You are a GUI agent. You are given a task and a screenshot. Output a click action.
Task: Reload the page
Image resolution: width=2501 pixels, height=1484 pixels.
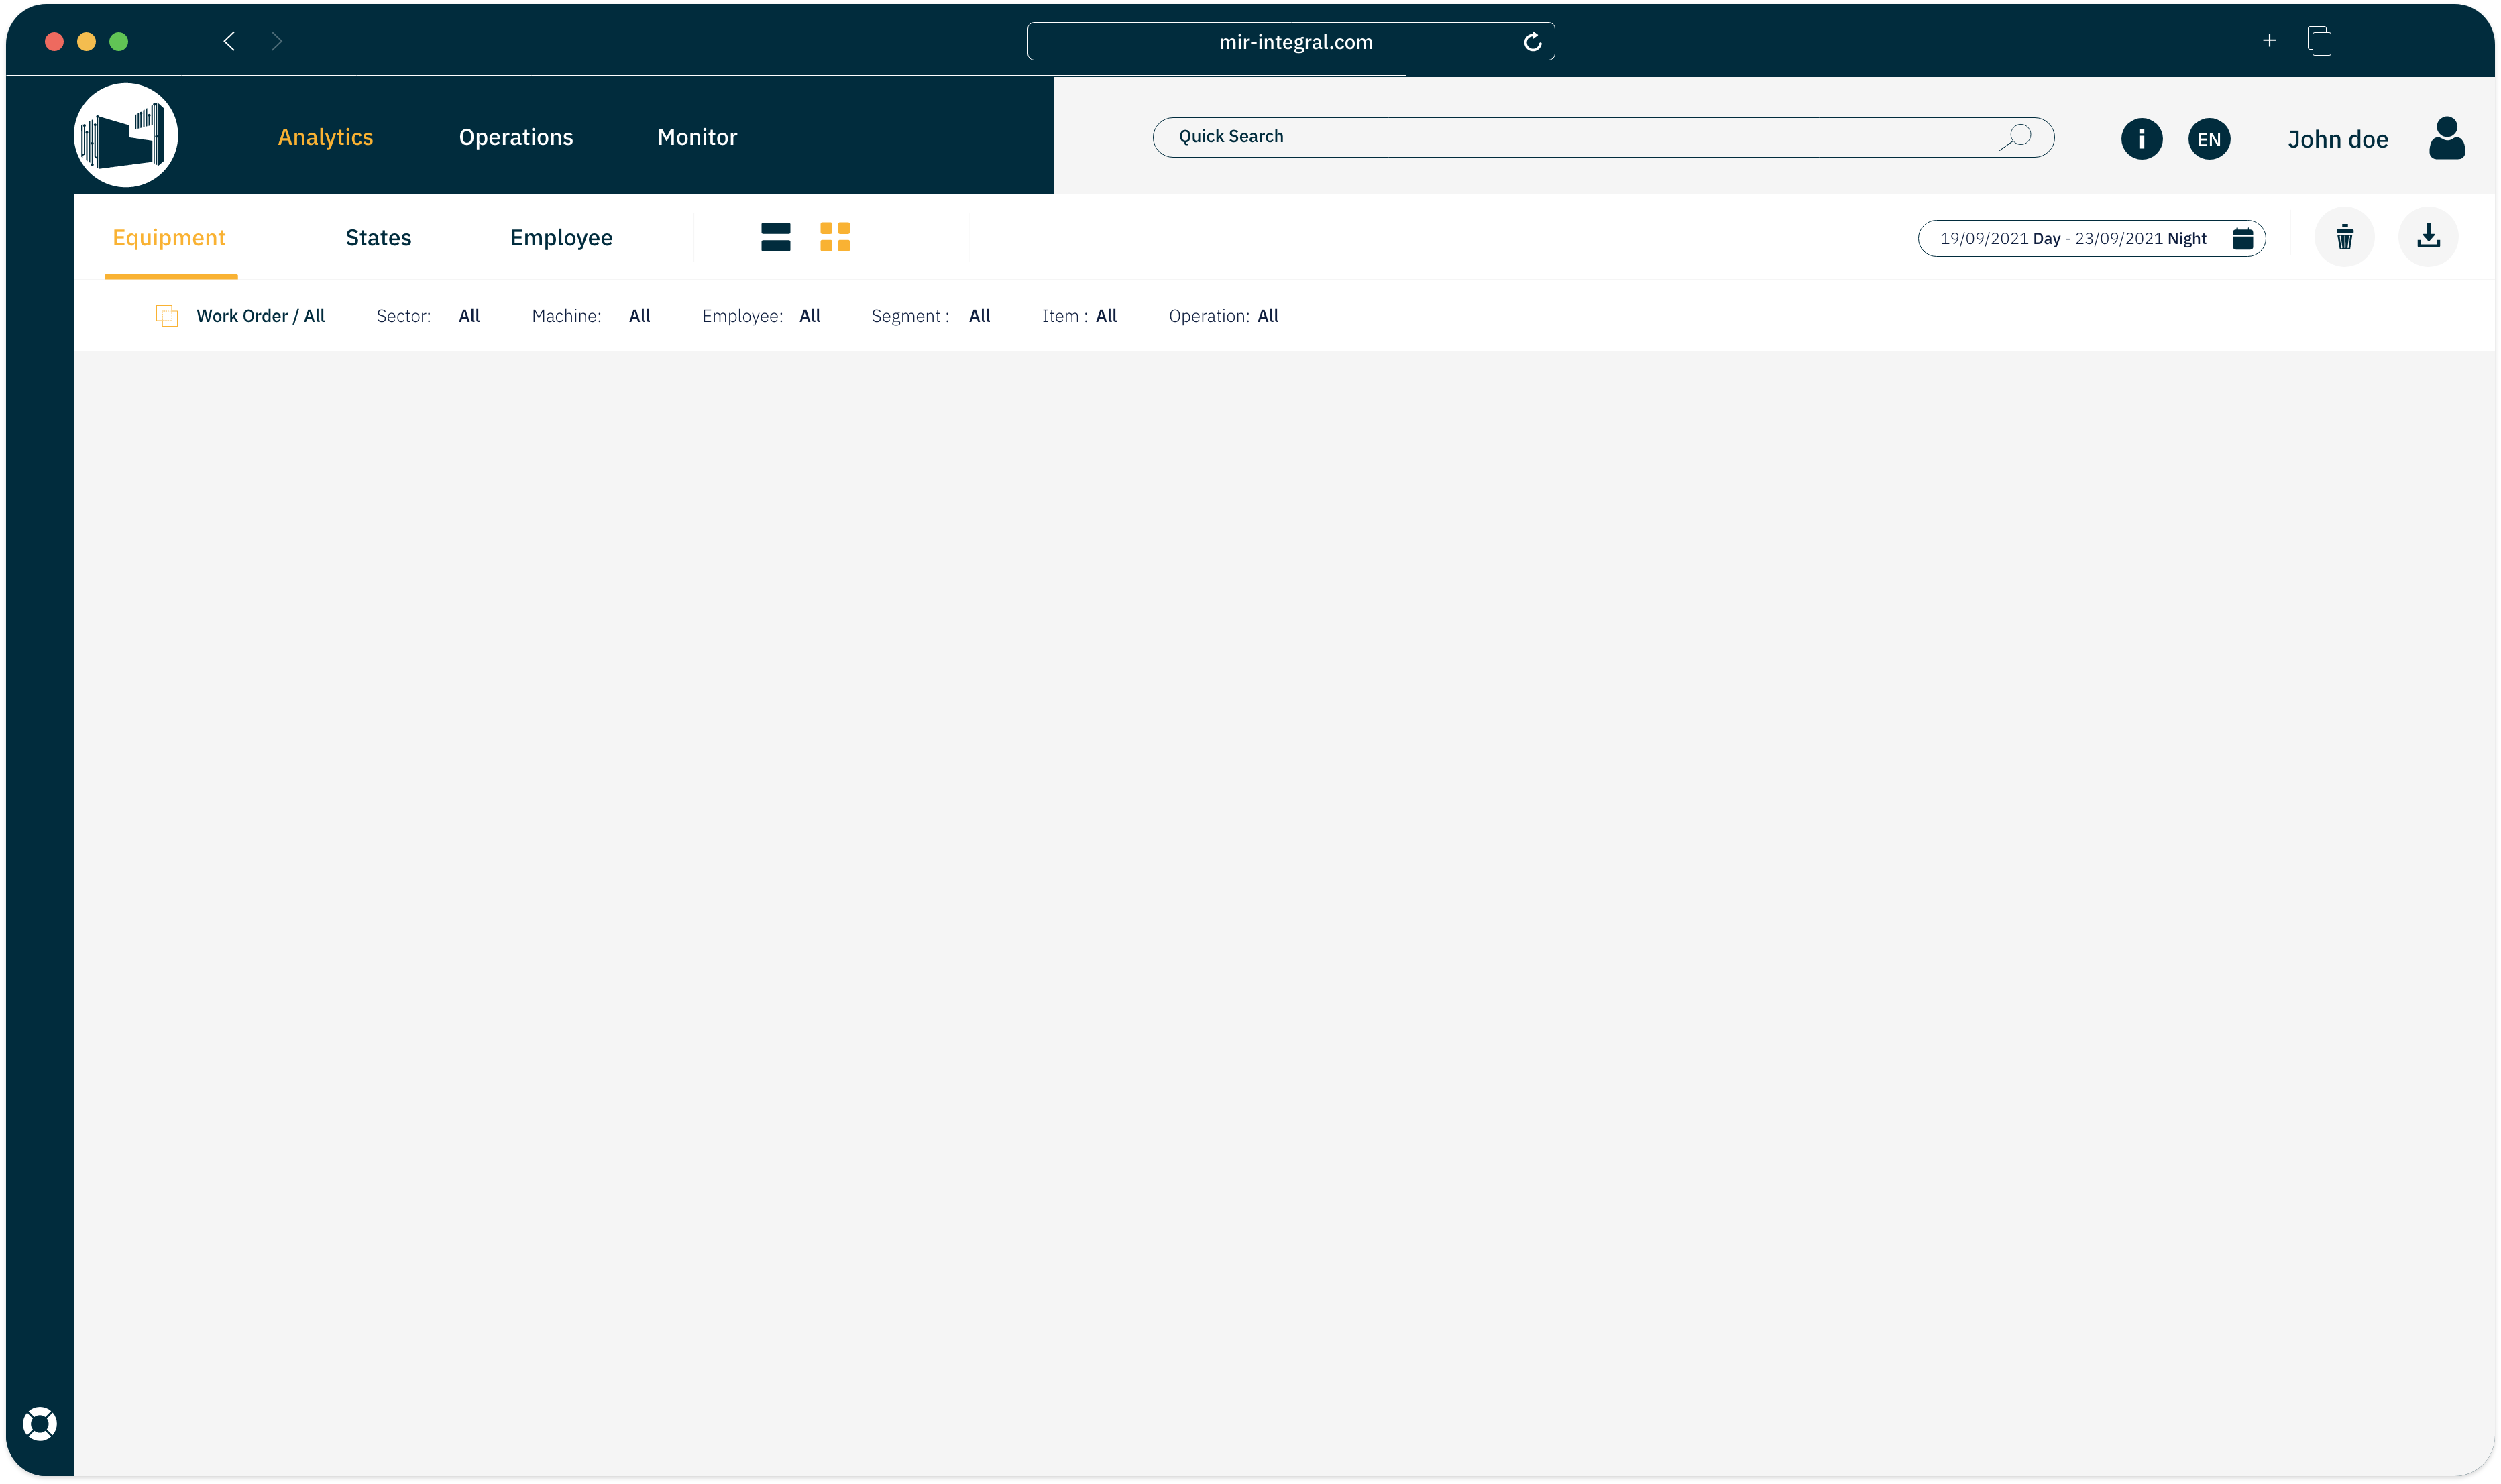point(1532,41)
